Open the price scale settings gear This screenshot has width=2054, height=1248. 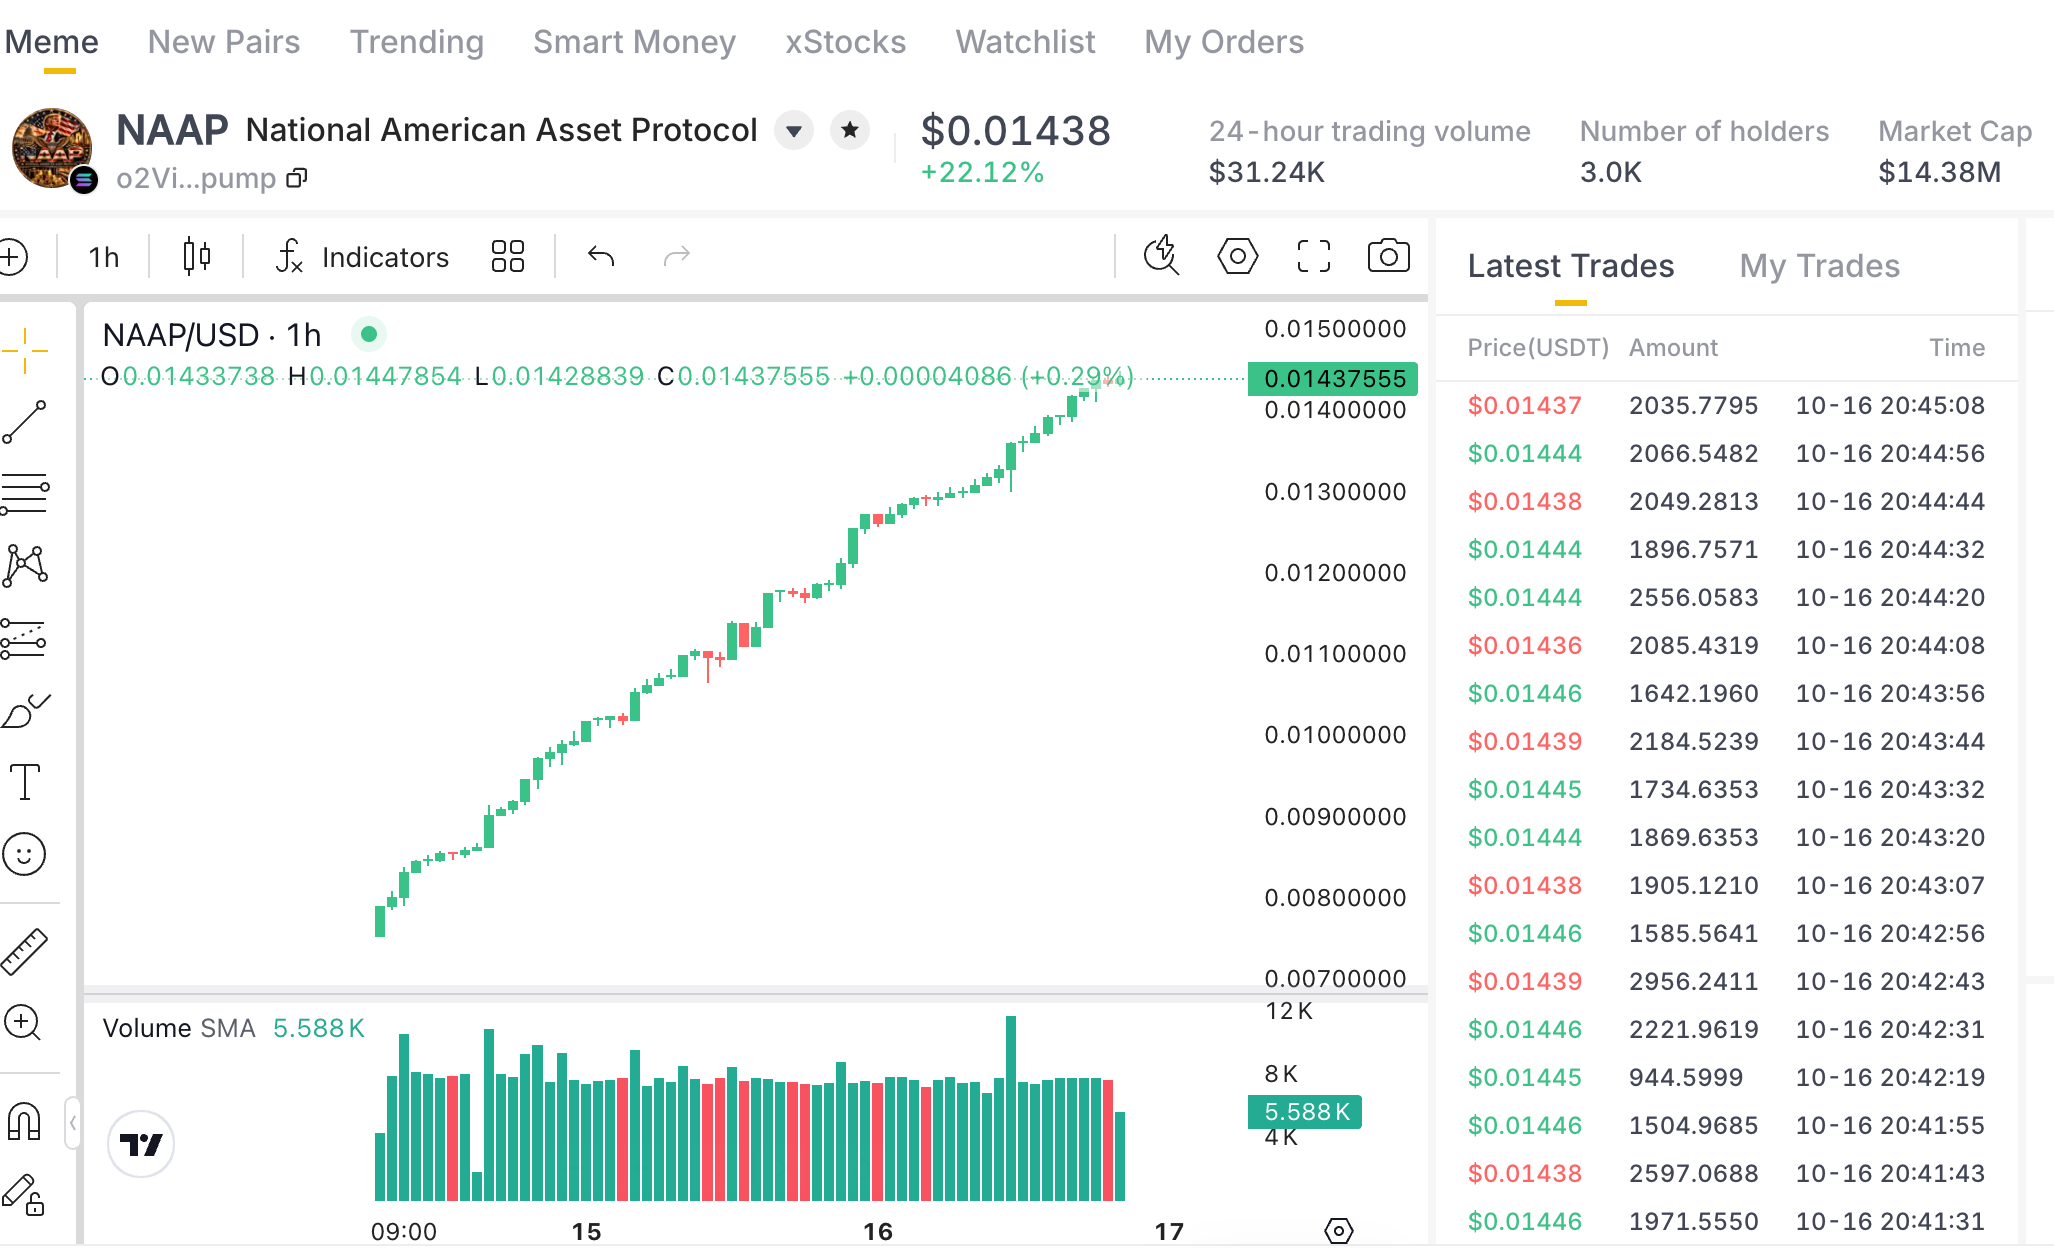[x=1339, y=1230]
